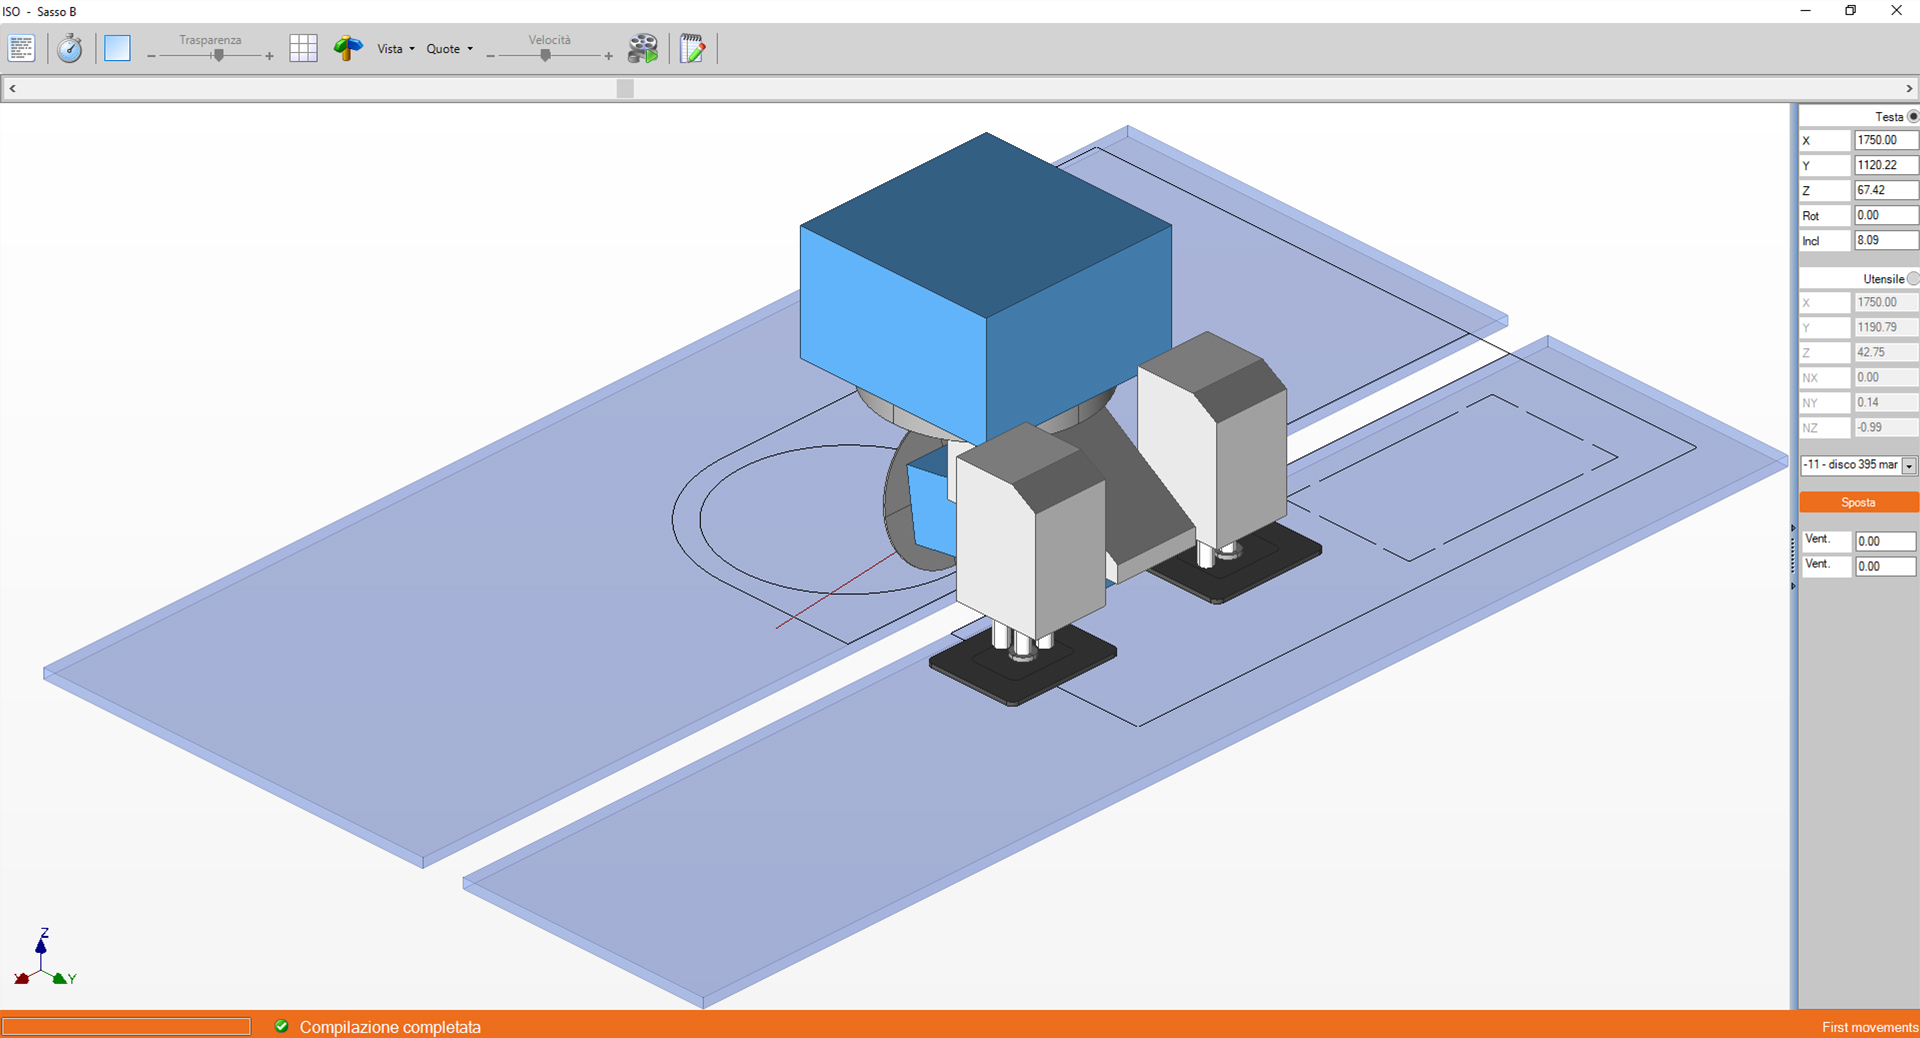1920x1038 pixels.
Task: Click the Incl field 8.09
Action: (1886, 240)
